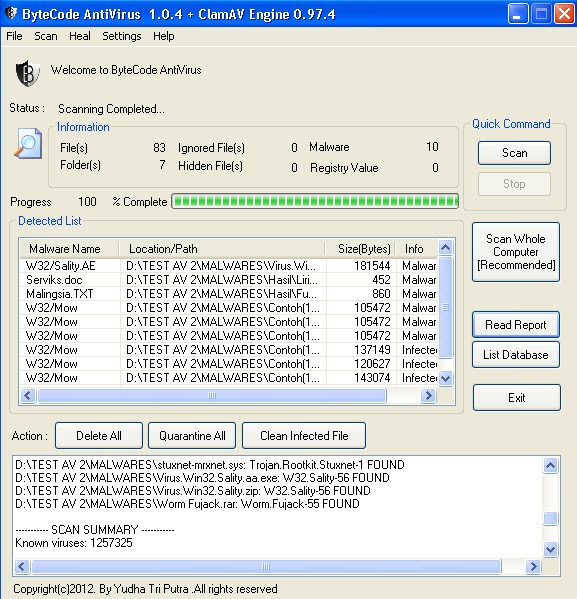Open the File menu
This screenshot has height=599, width=577.
click(14, 36)
